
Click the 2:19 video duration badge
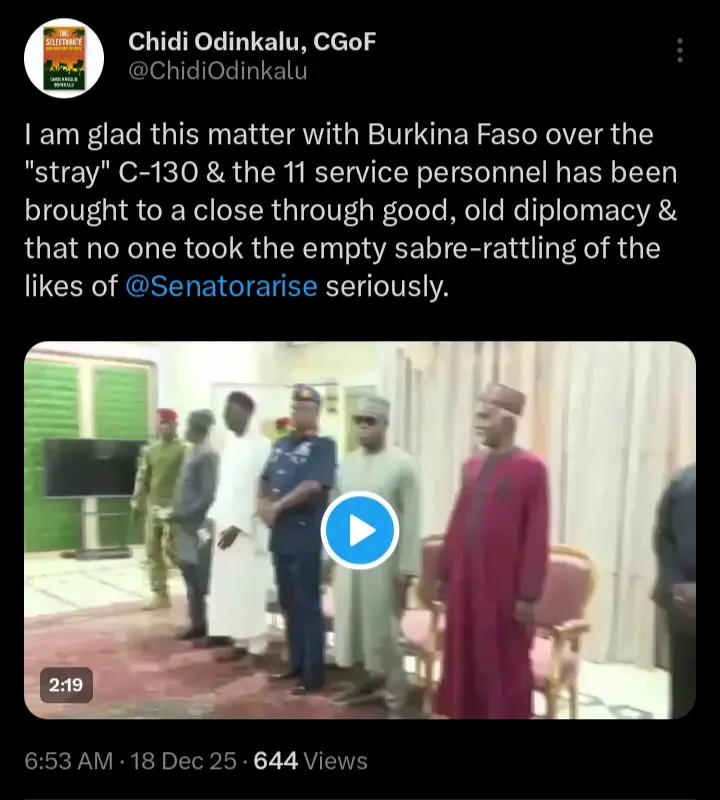point(66,685)
